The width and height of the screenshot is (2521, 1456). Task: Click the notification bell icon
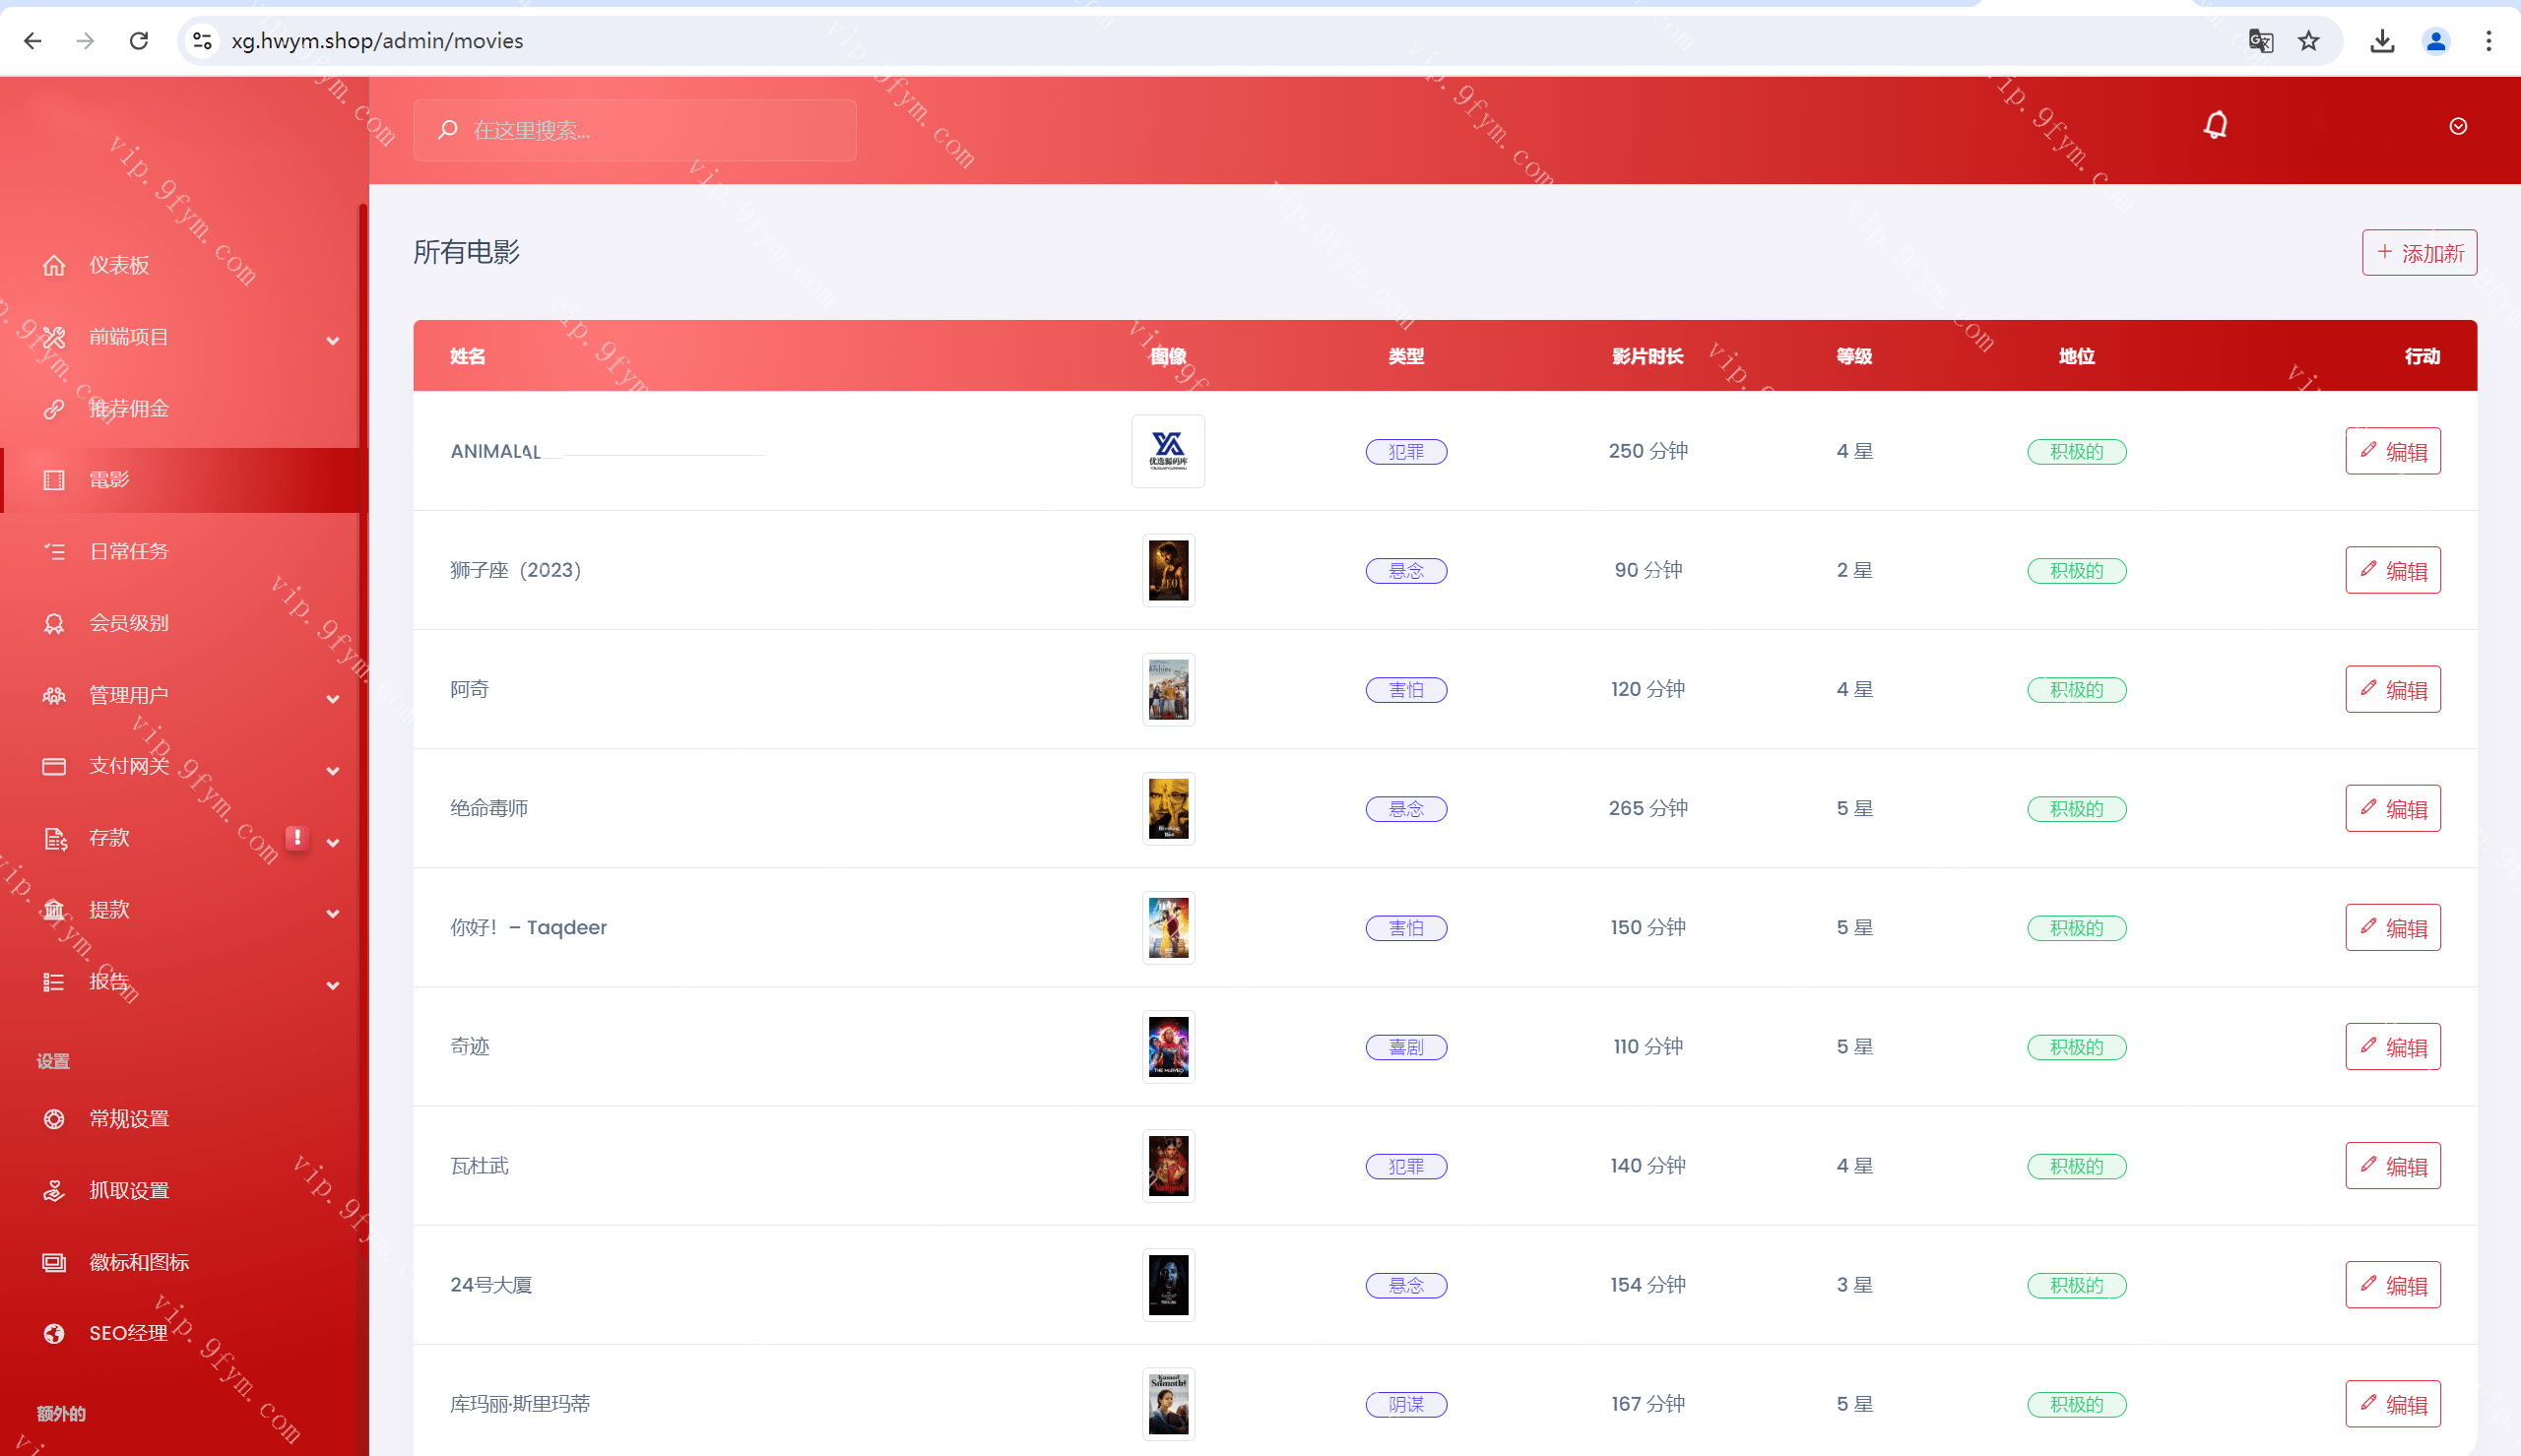tap(2215, 126)
